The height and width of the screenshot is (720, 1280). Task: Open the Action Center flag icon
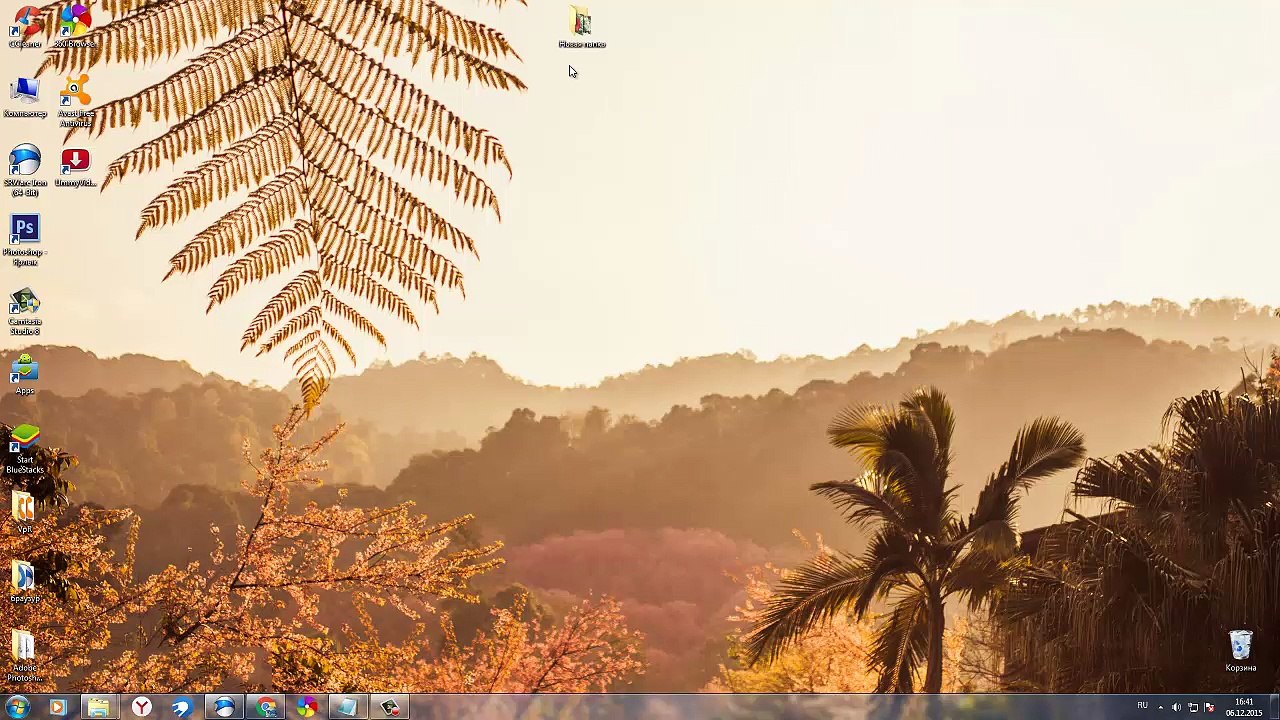pos(1209,708)
